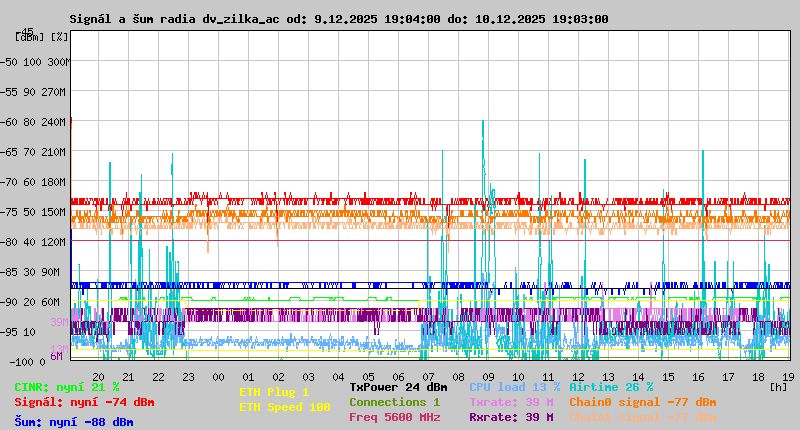Click the -80 dBm label on y-axis
This screenshot has width=800, height=430.
point(12,242)
